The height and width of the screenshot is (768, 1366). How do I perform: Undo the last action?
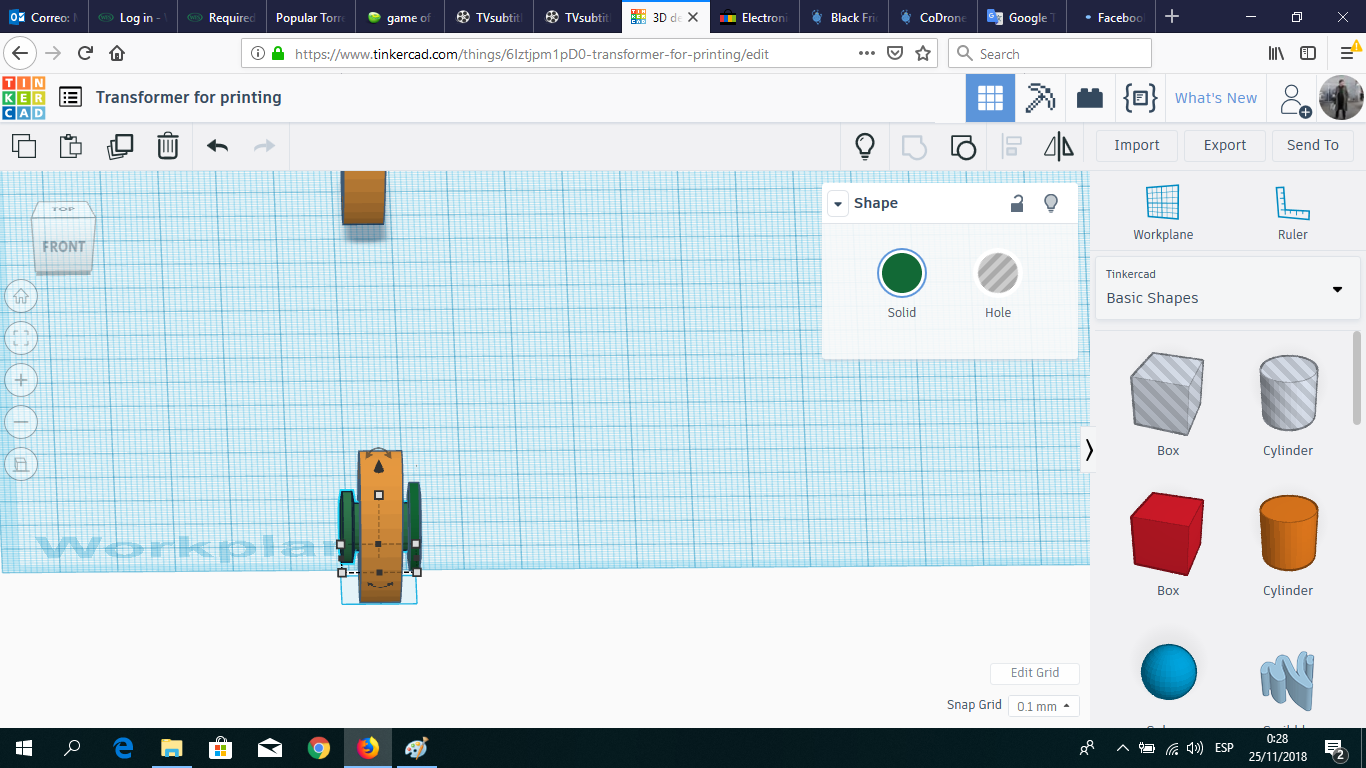click(217, 146)
